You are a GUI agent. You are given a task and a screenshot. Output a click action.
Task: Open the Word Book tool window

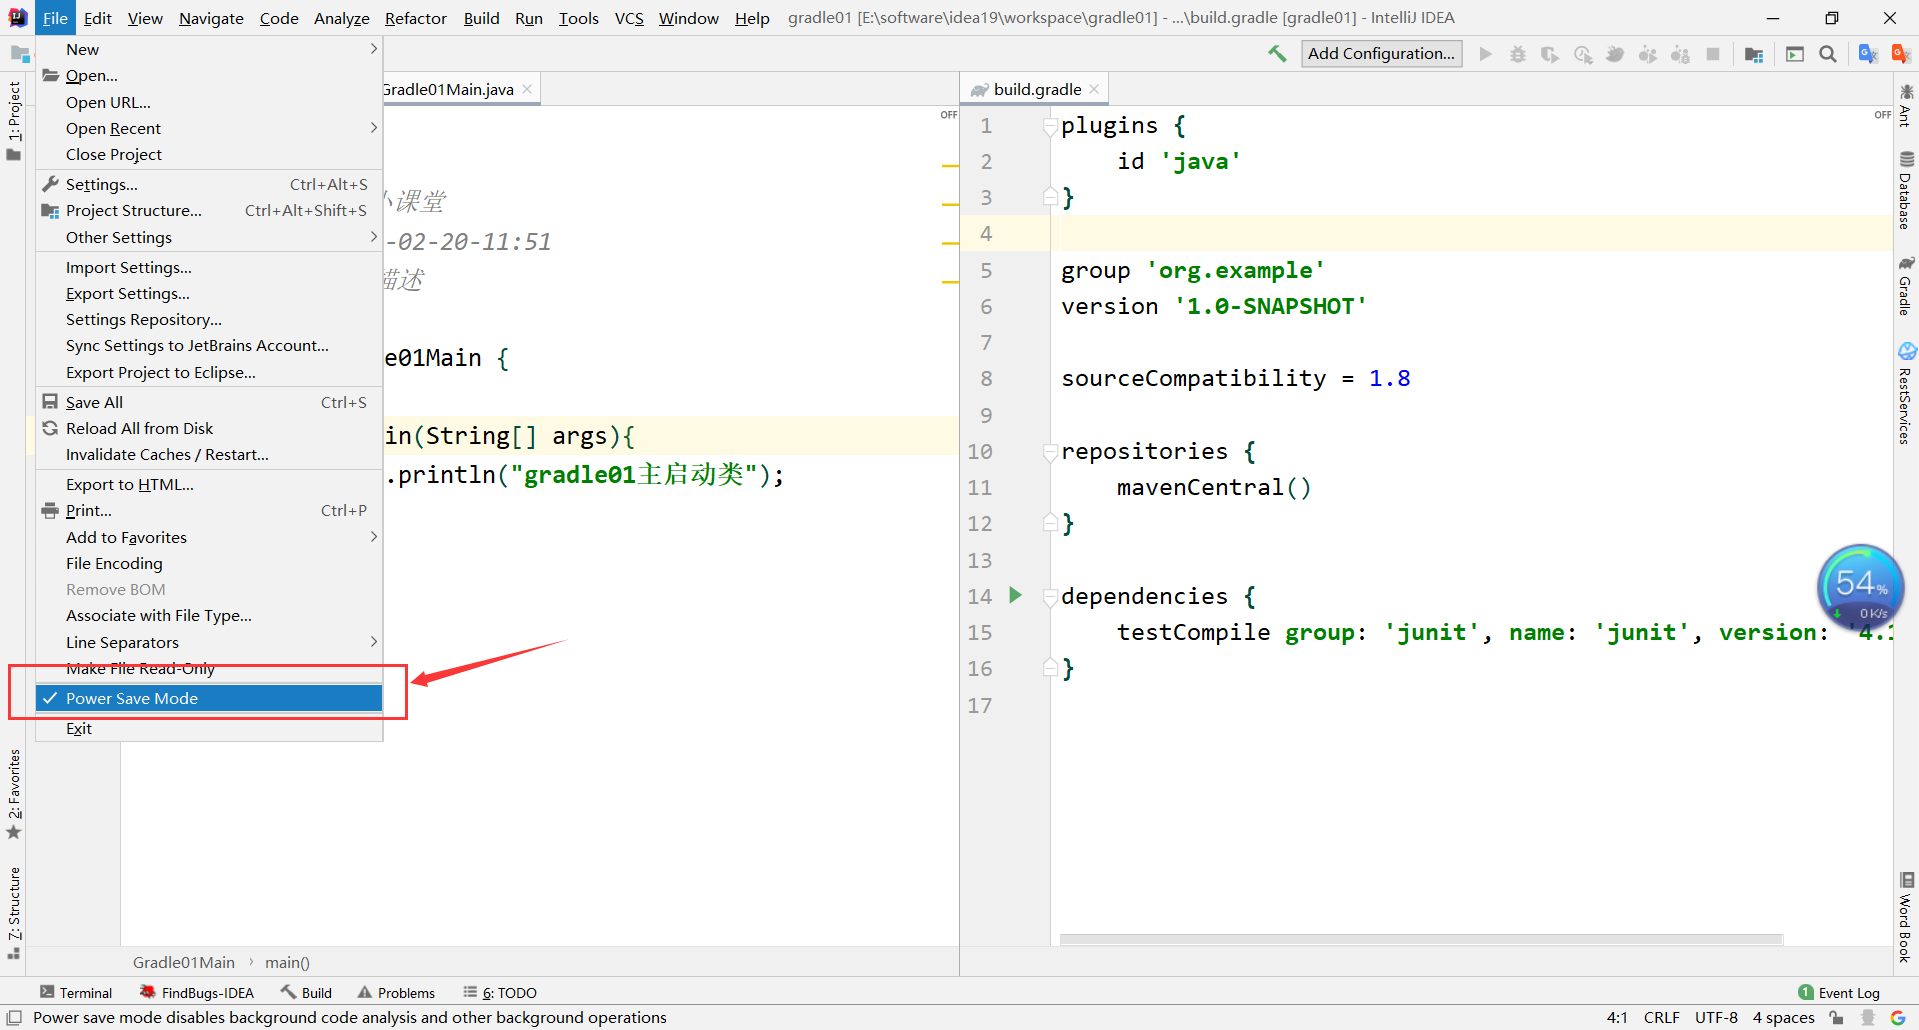tap(1906, 917)
